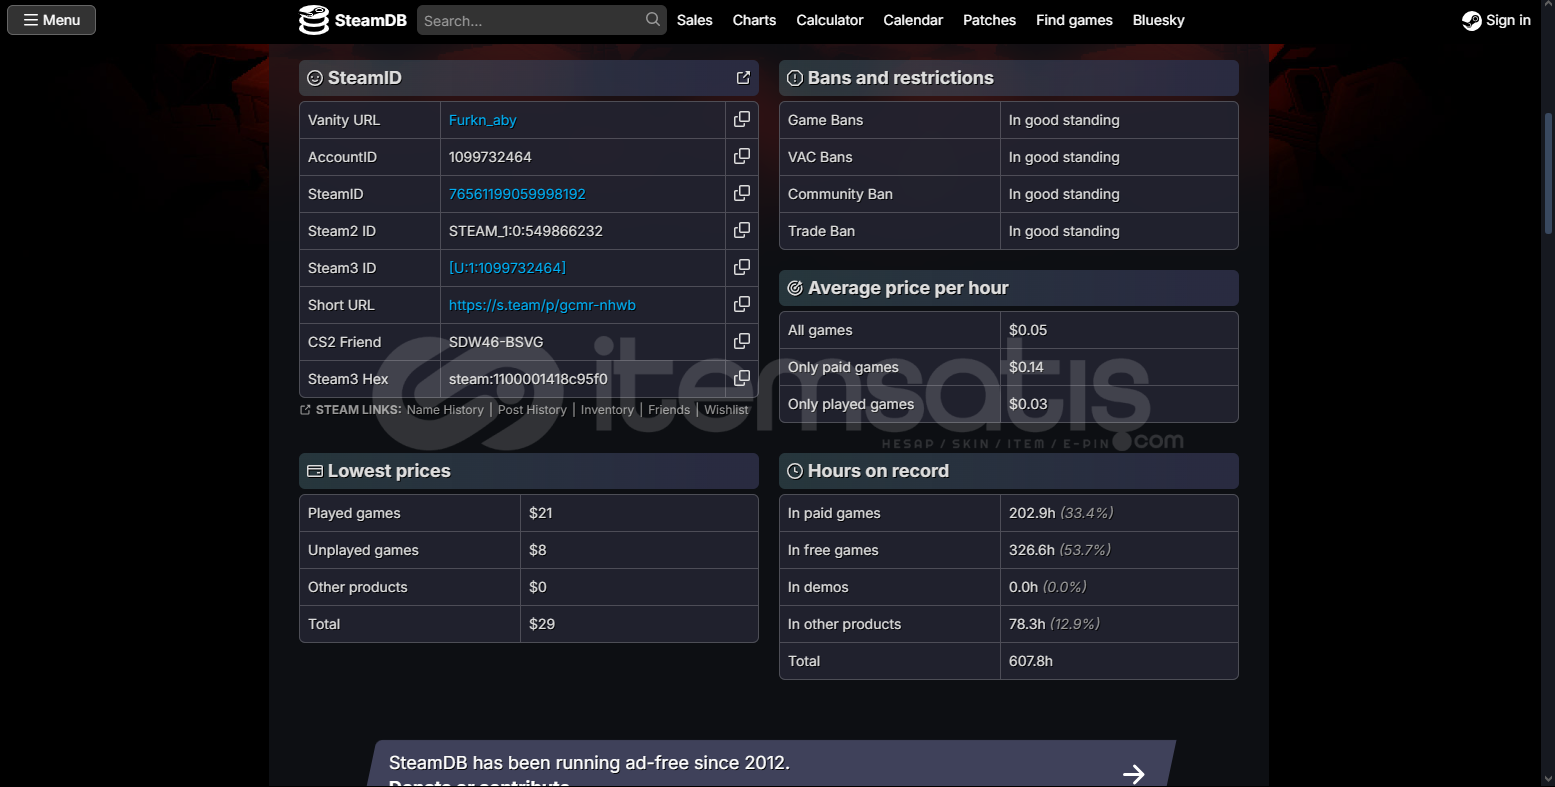Open the Sales page
This screenshot has width=1555, height=787.
pyautogui.click(x=694, y=20)
